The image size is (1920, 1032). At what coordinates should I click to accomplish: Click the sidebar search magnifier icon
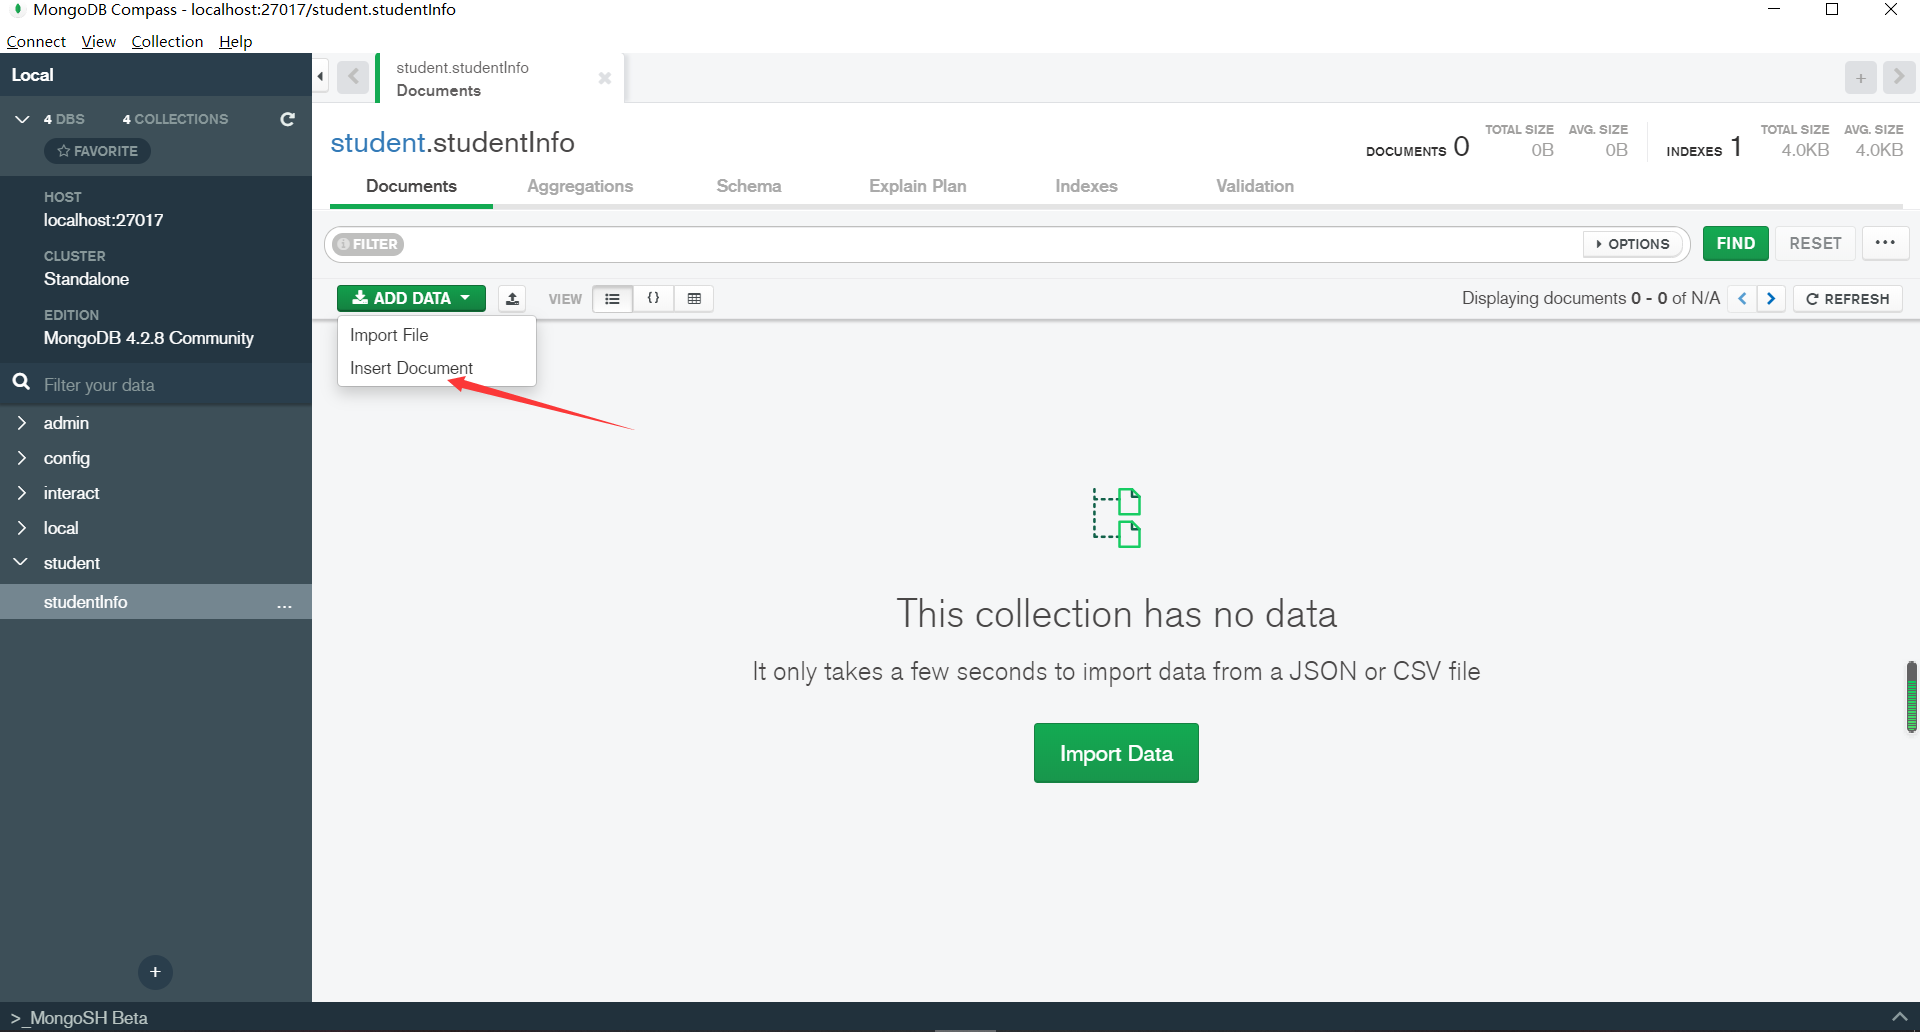(x=21, y=383)
